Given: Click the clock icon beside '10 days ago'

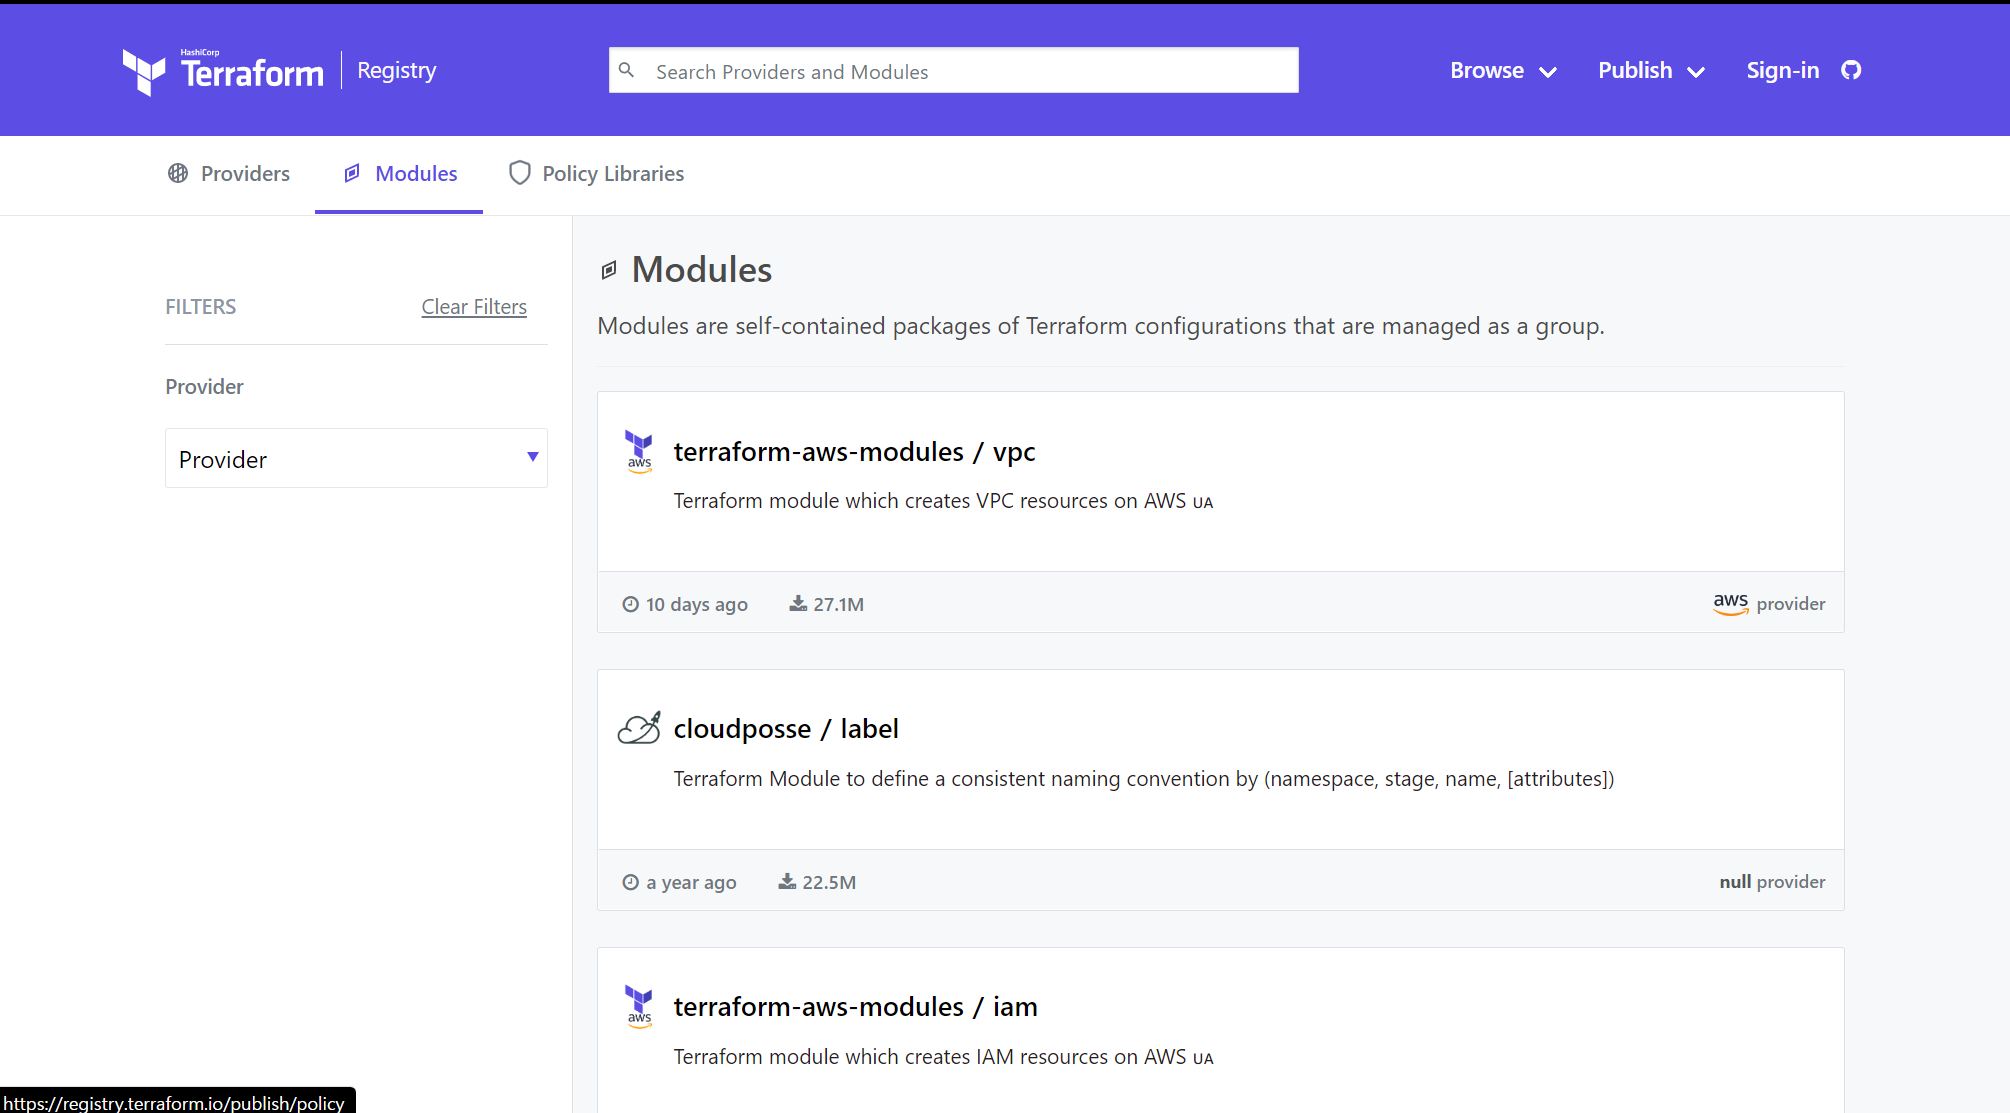Looking at the screenshot, I should (630, 604).
